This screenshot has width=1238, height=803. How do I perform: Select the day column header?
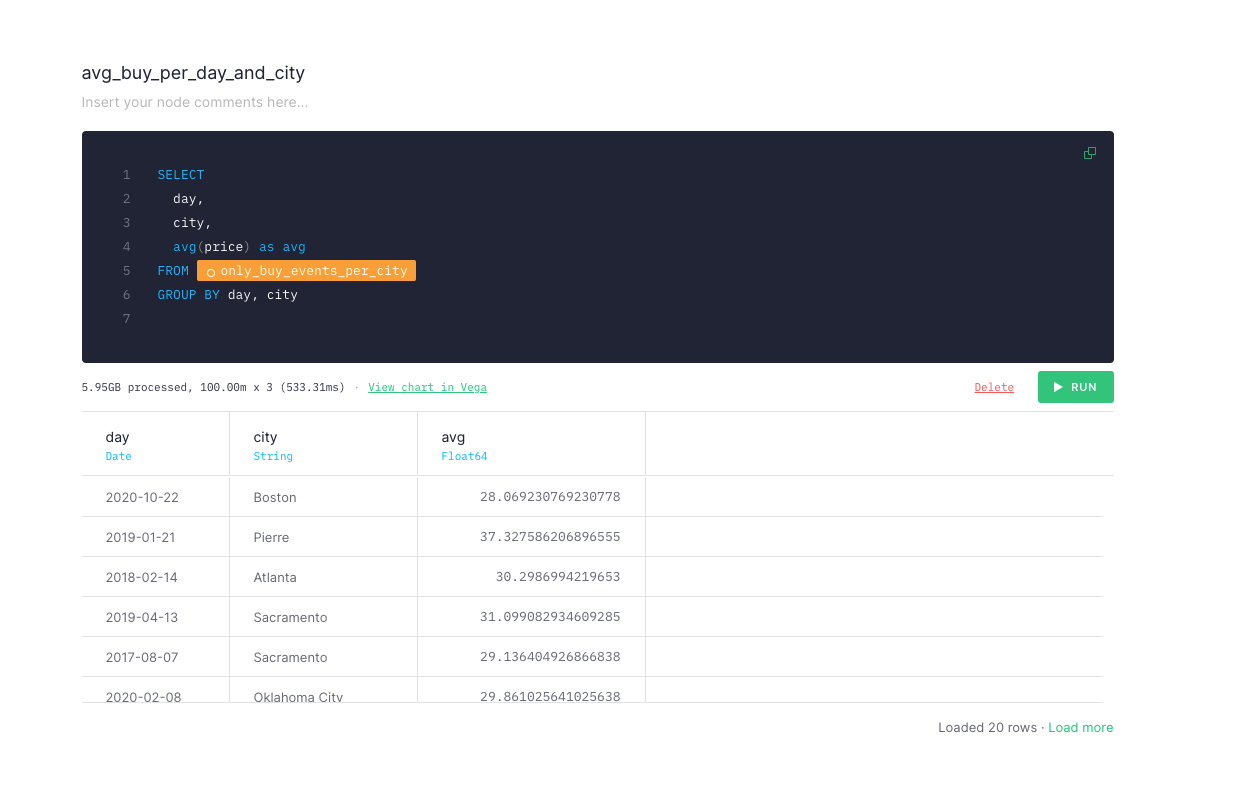coord(156,445)
